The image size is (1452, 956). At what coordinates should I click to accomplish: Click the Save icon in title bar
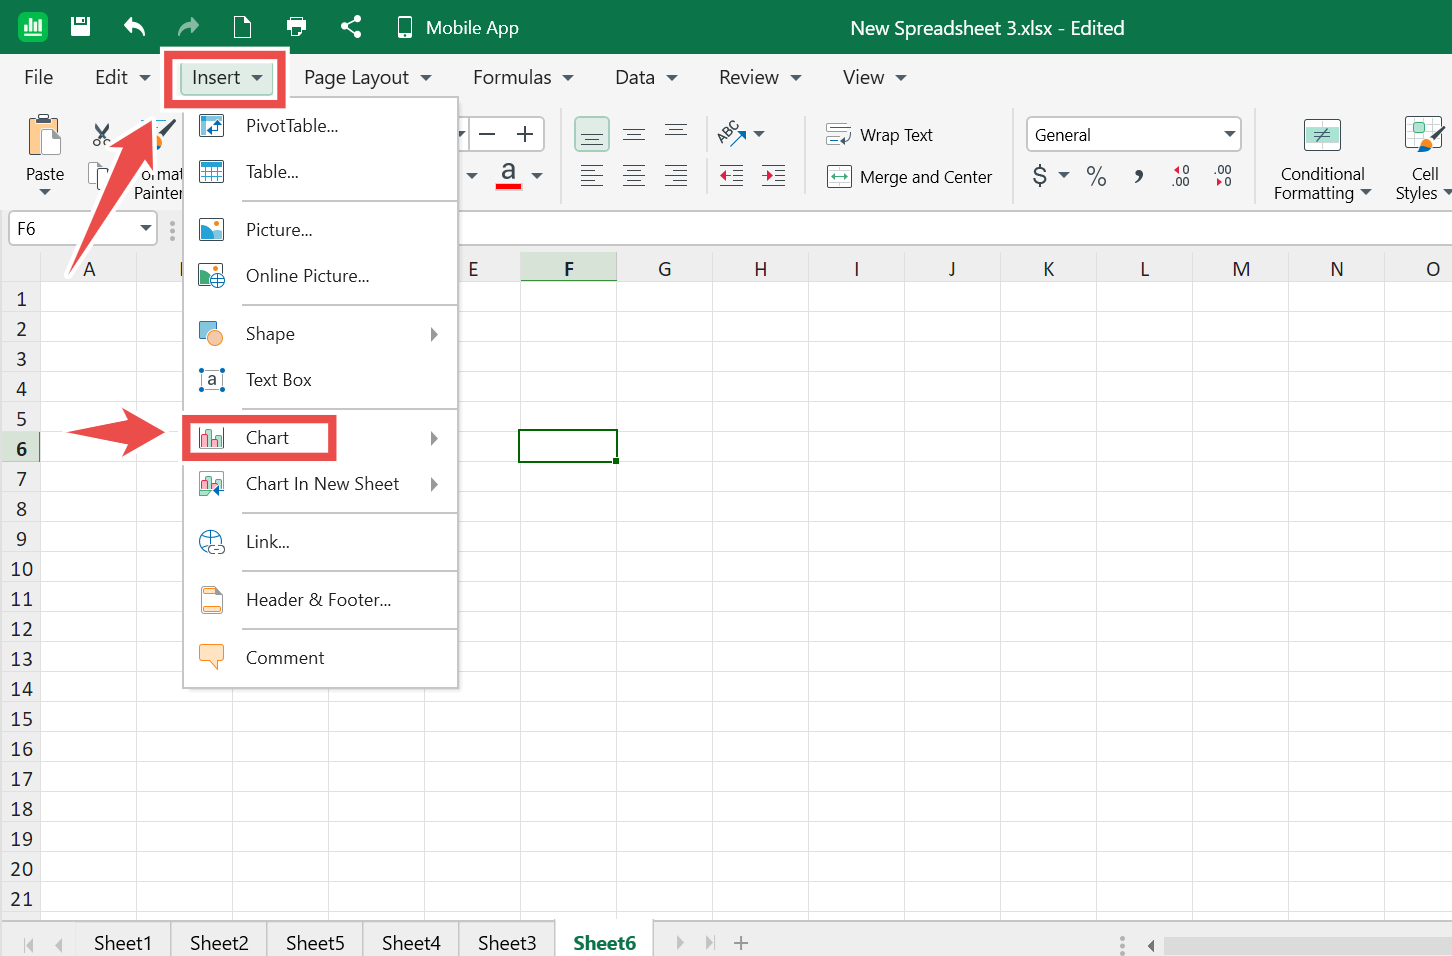81,27
